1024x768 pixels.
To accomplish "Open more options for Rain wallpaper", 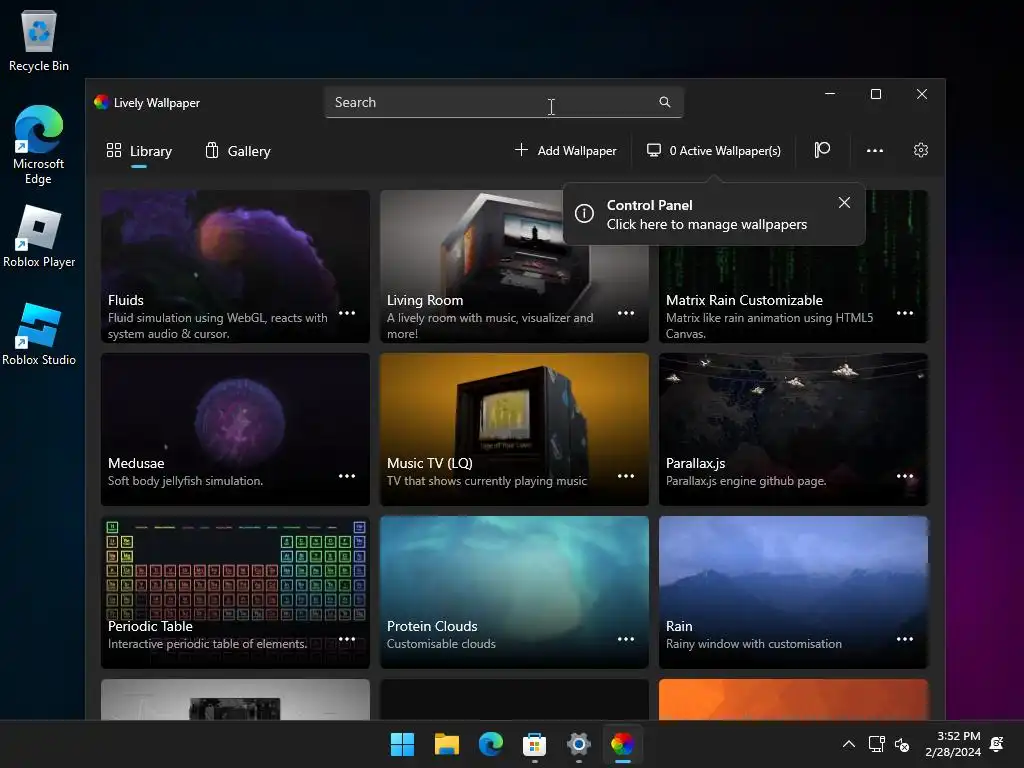I will click(x=904, y=639).
